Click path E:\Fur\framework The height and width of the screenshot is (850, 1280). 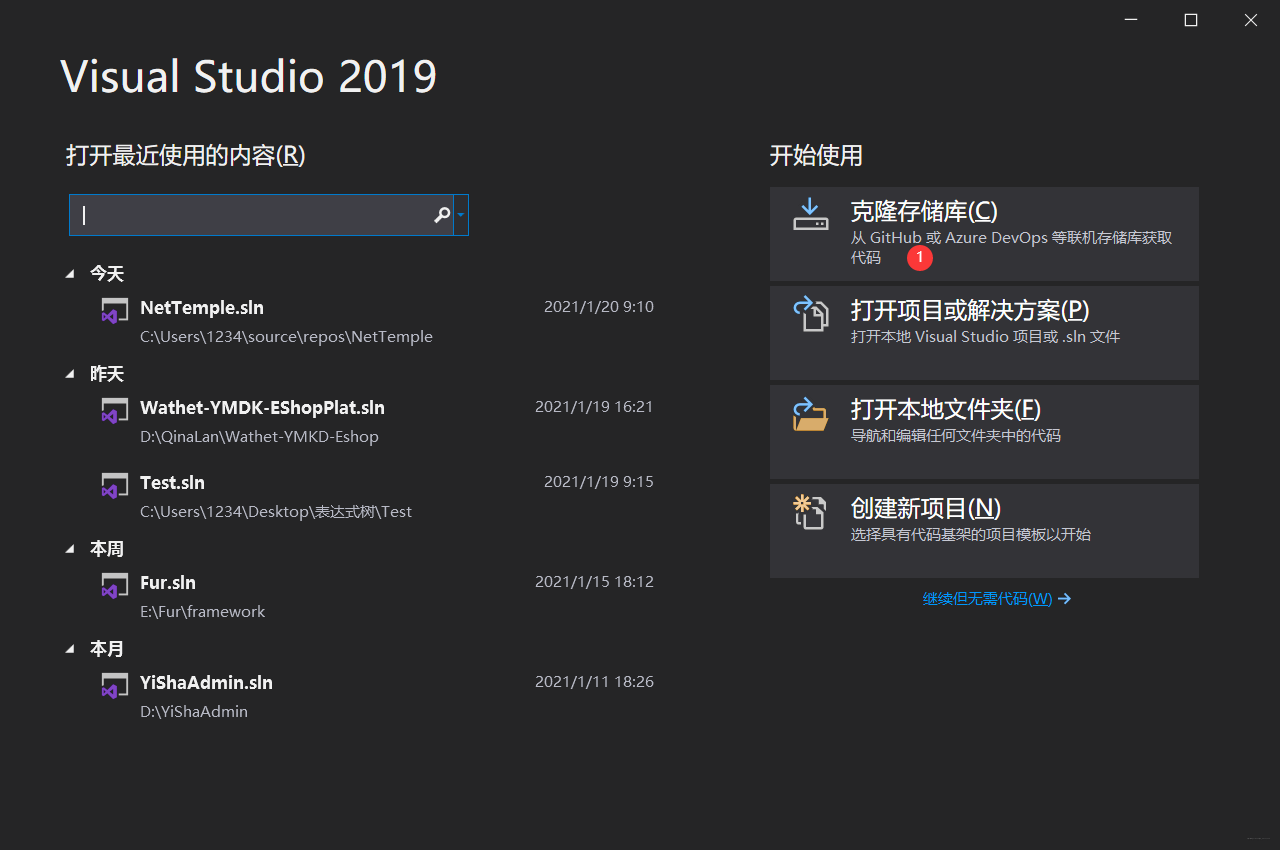(202, 612)
